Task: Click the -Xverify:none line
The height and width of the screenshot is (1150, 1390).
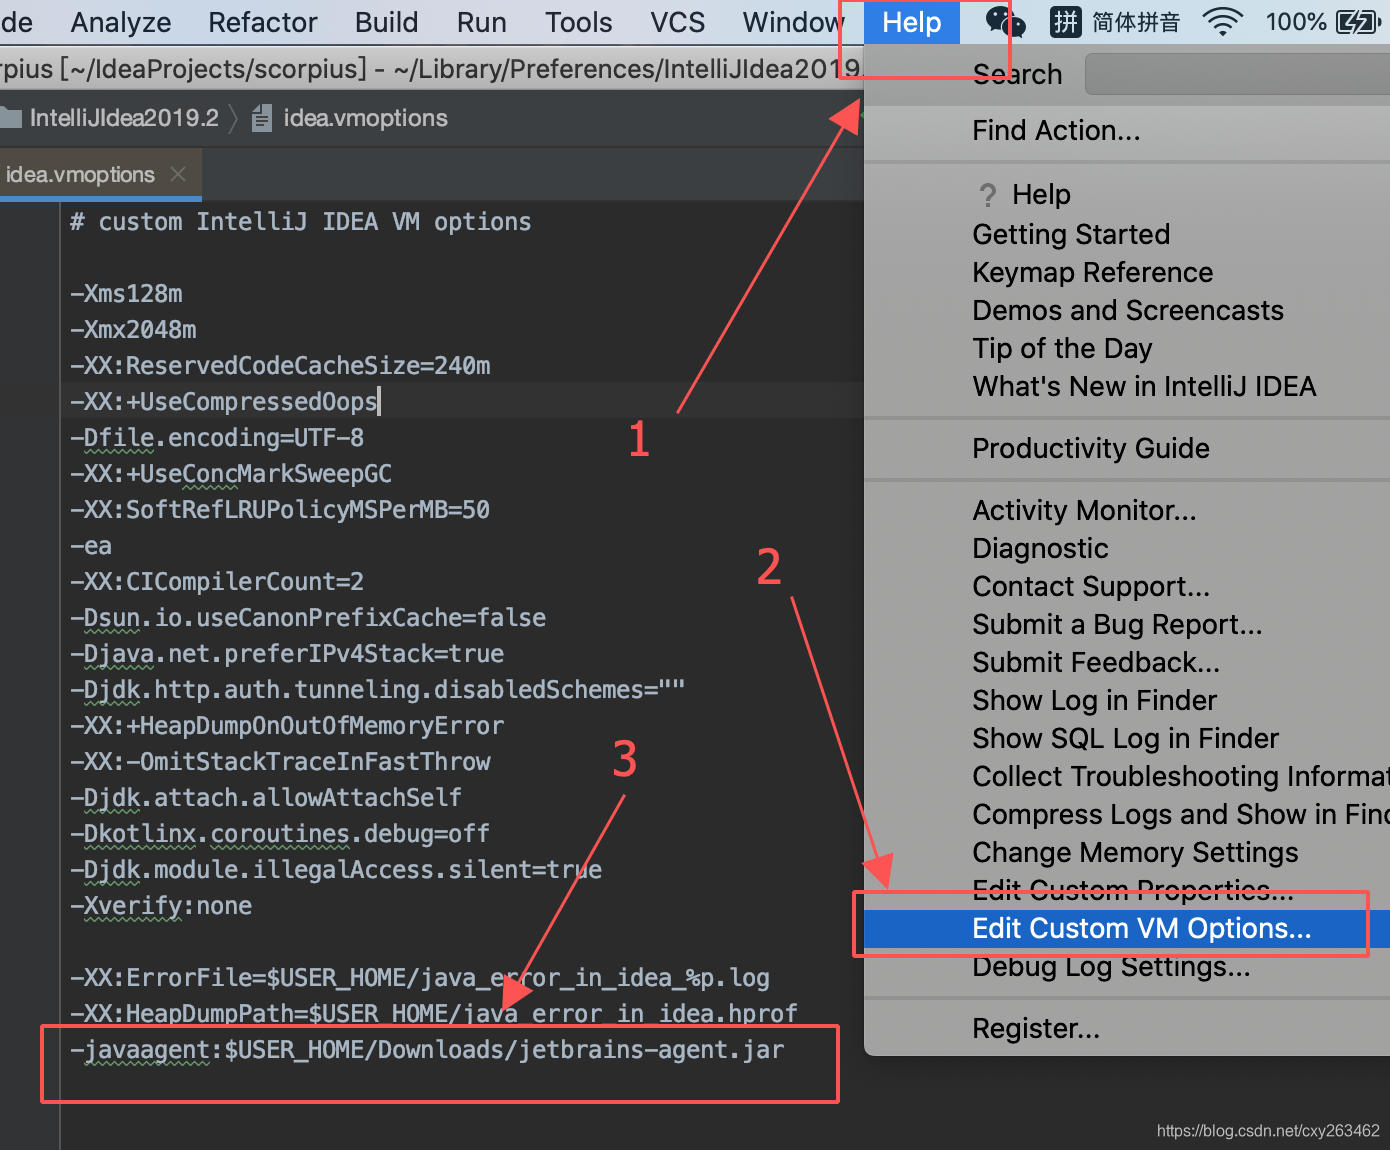Action: [x=161, y=906]
